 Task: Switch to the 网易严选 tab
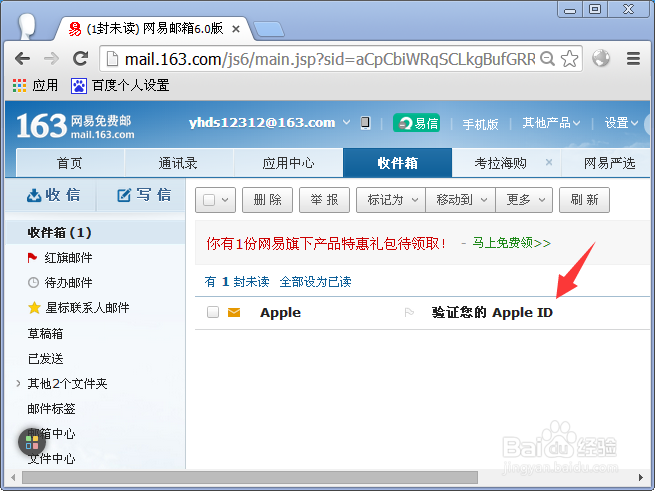click(x=609, y=163)
